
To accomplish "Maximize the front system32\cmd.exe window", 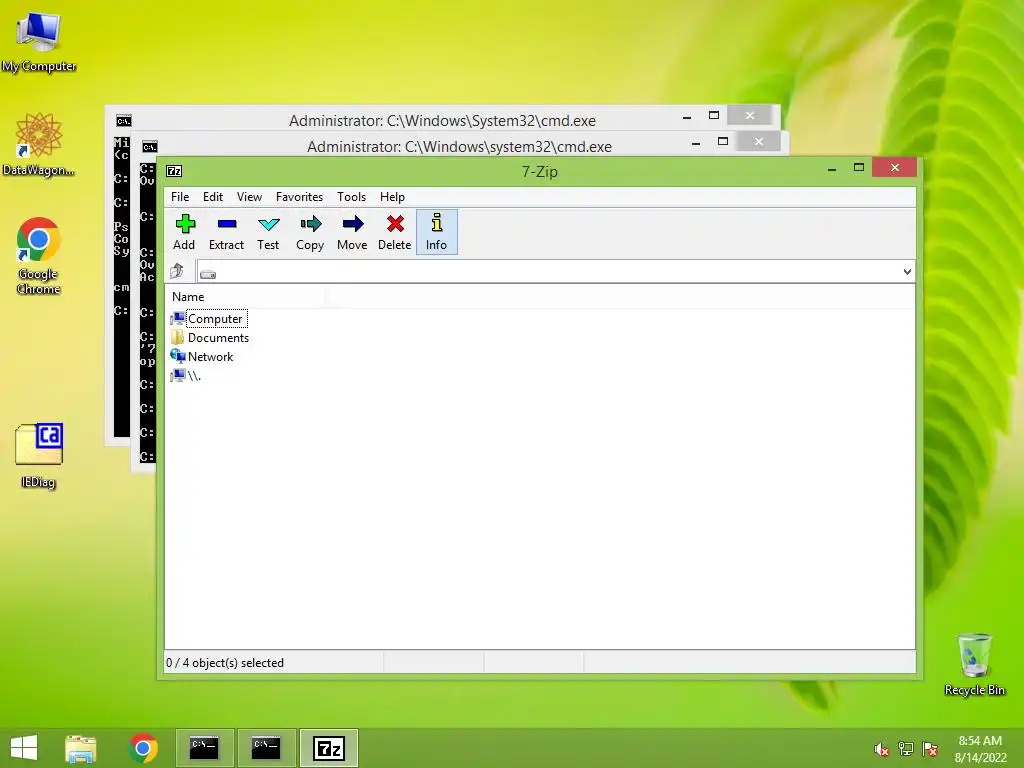I will (x=723, y=141).
